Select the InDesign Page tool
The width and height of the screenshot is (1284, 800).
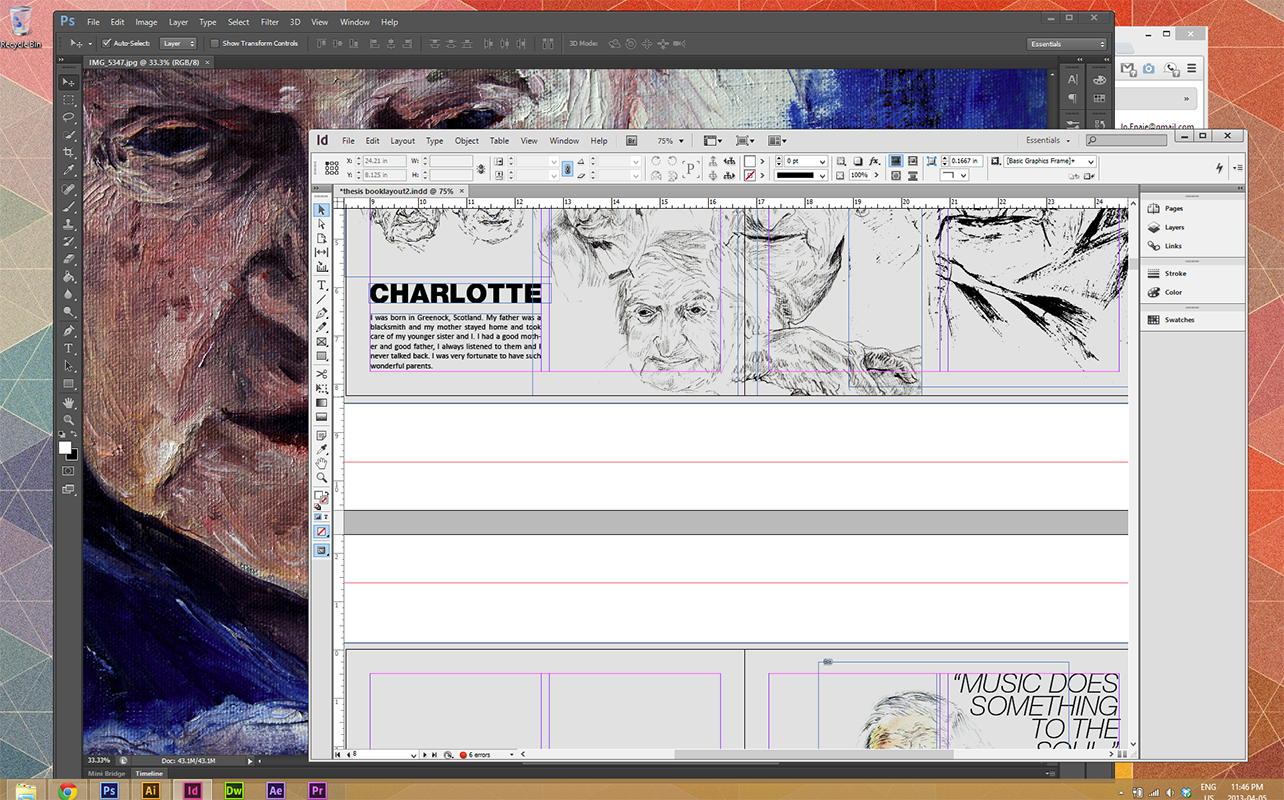322,238
